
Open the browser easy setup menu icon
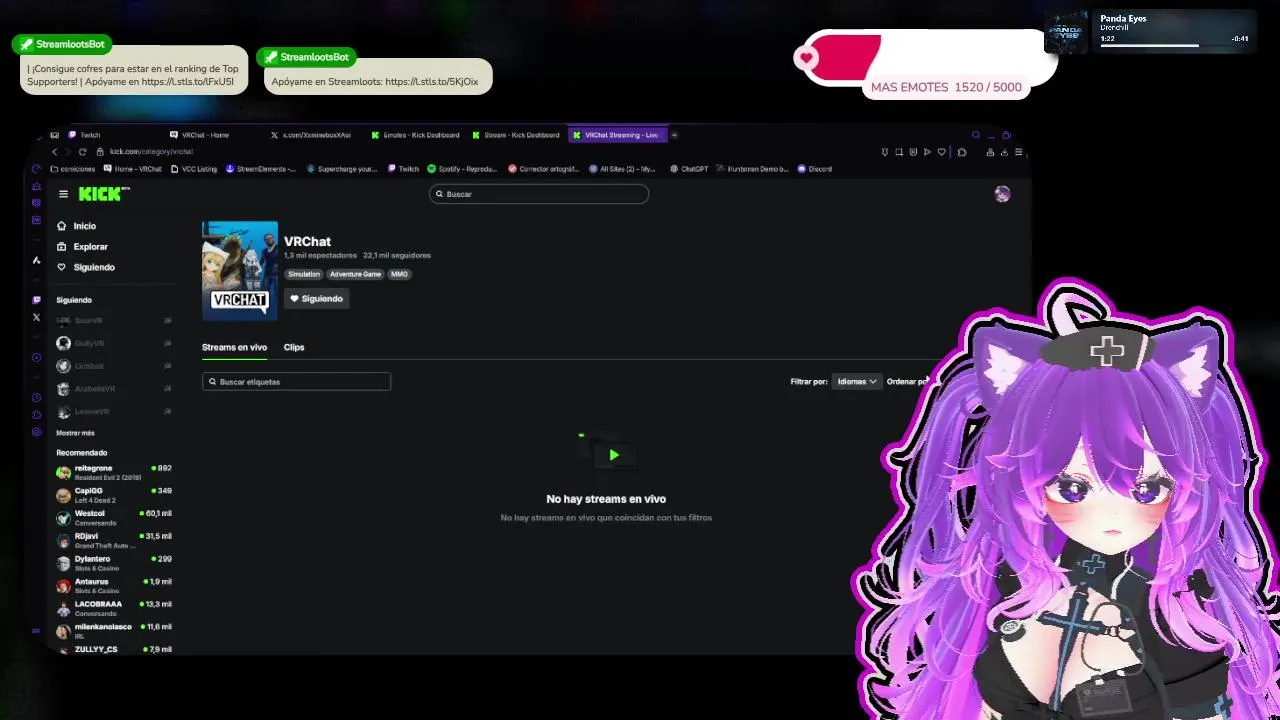(1018, 152)
